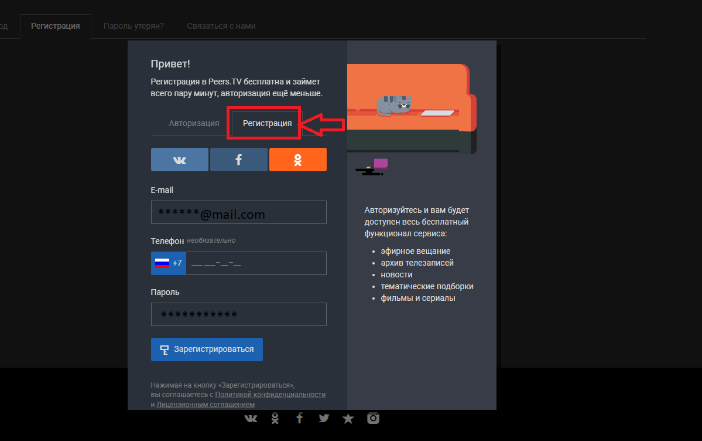Open the Политикой конфиденциальности link
Screen dimensions: 702x441
click(270, 394)
